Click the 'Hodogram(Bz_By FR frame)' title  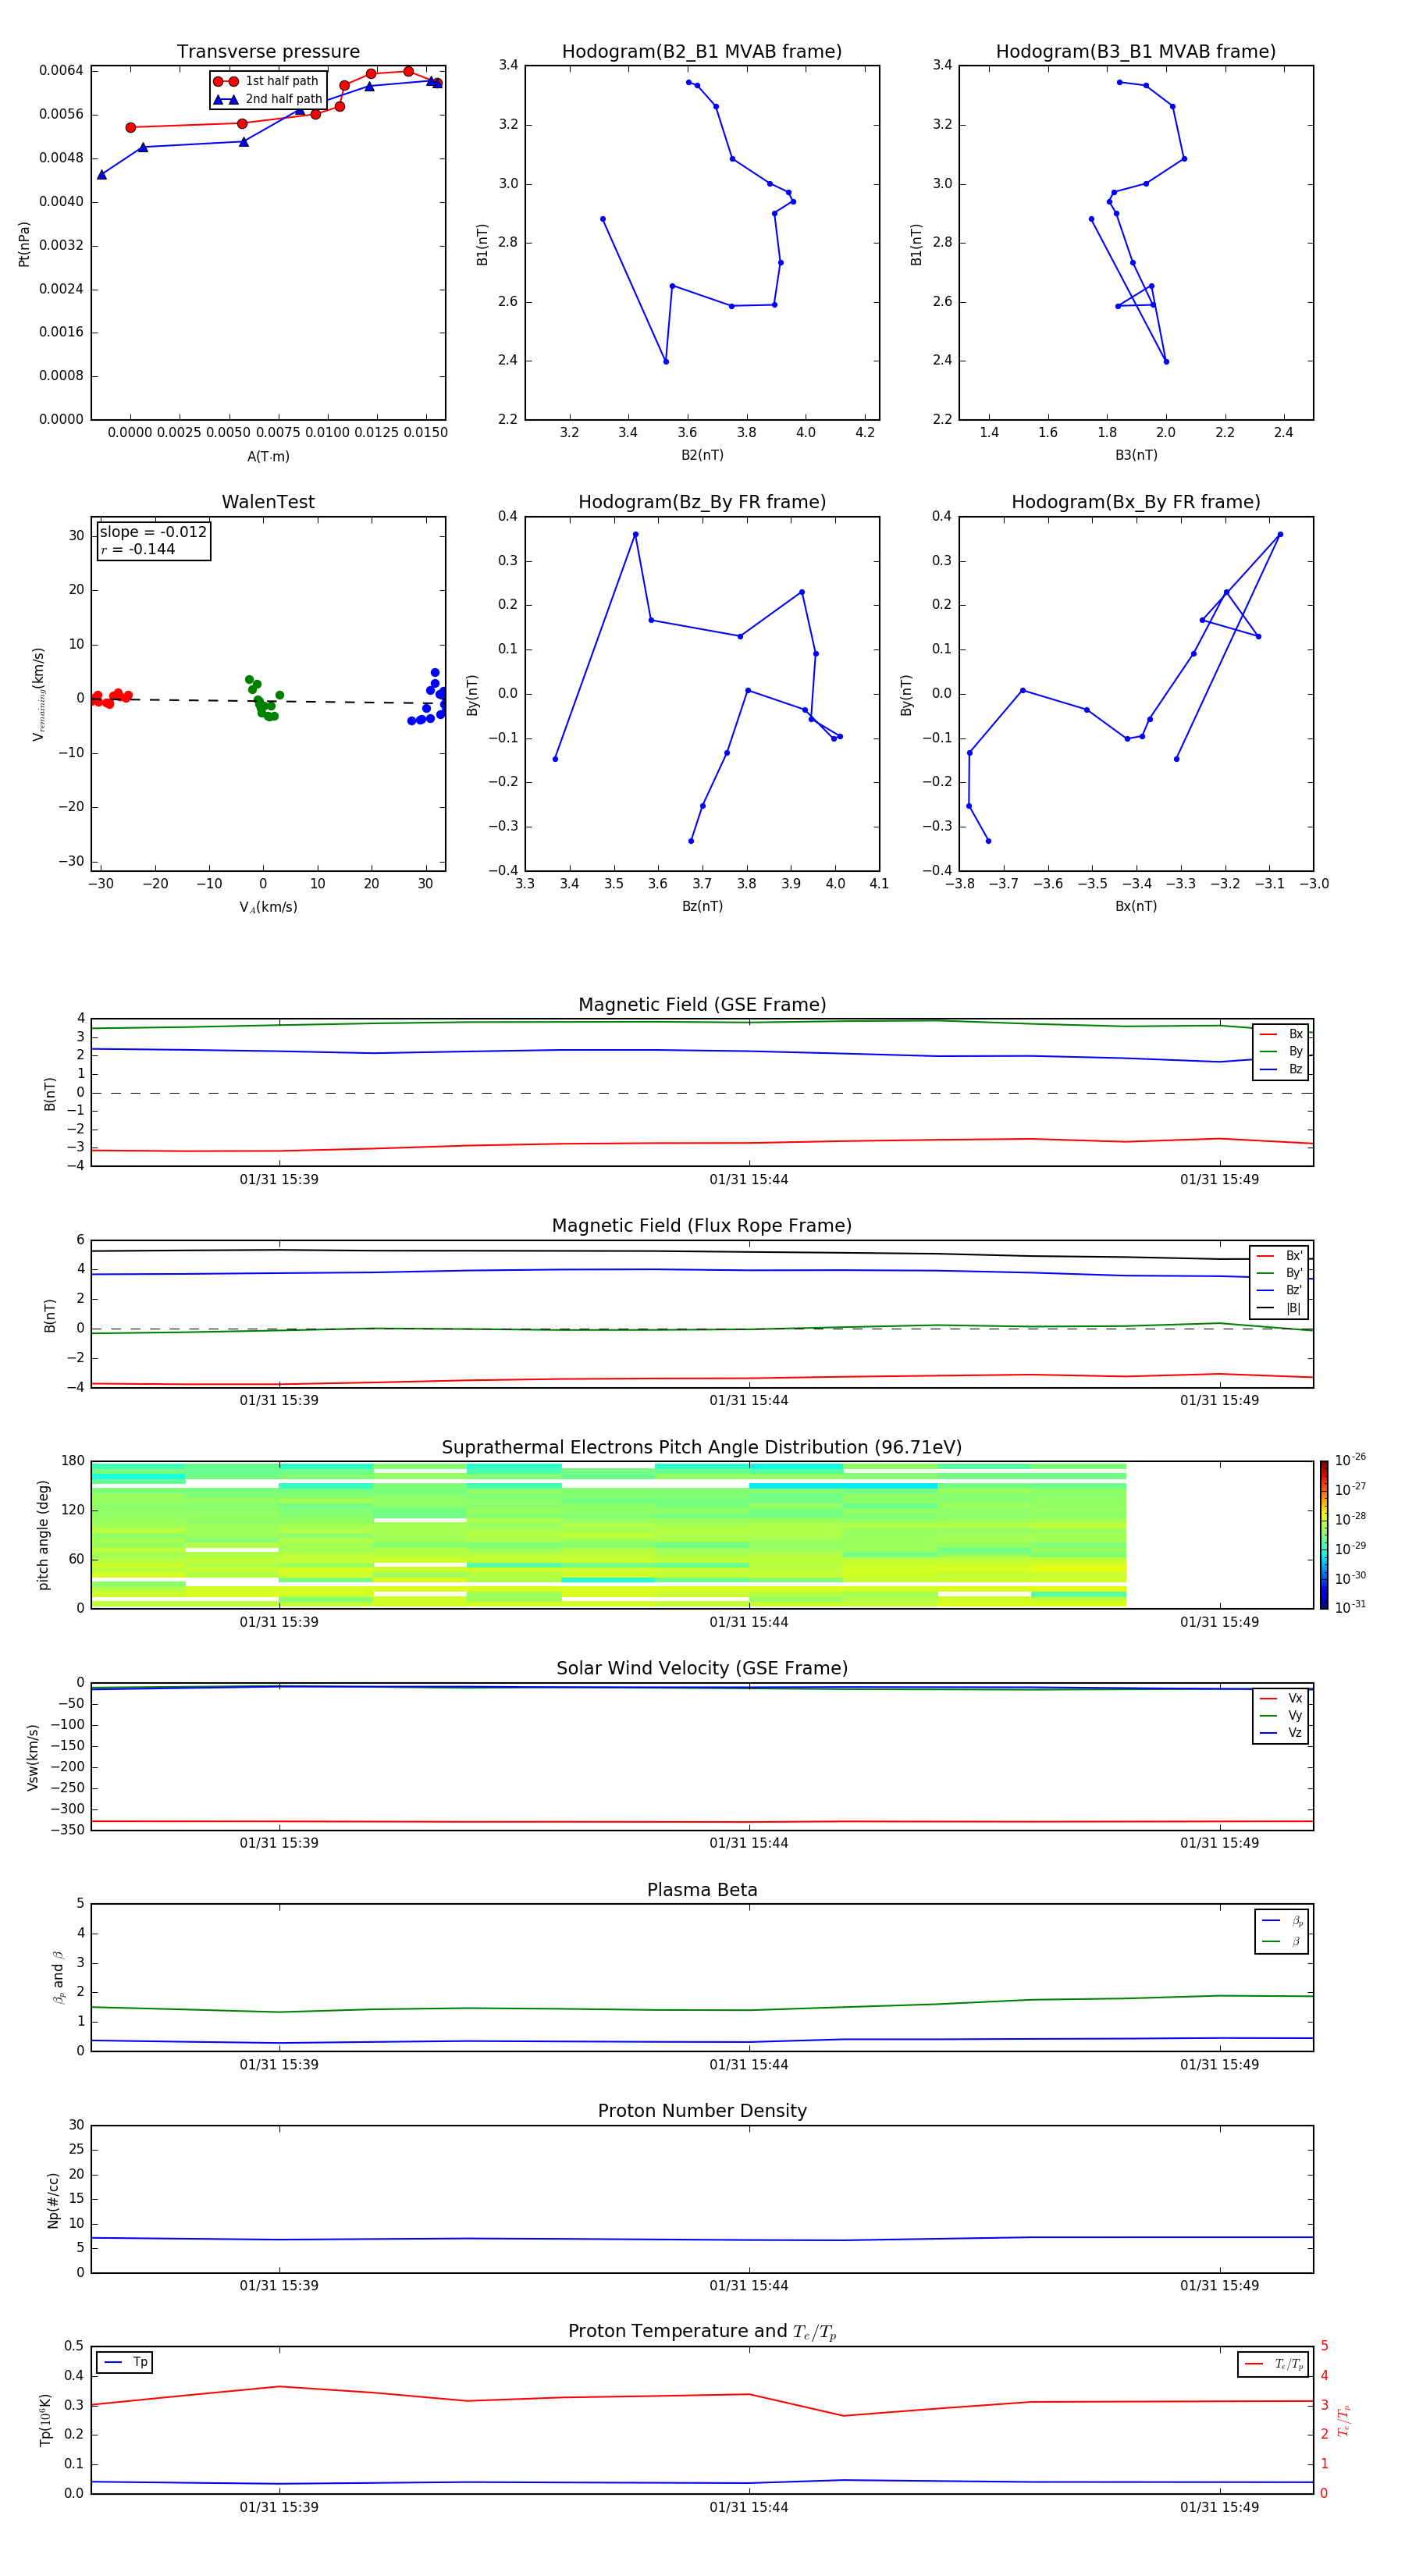(x=702, y=502)
